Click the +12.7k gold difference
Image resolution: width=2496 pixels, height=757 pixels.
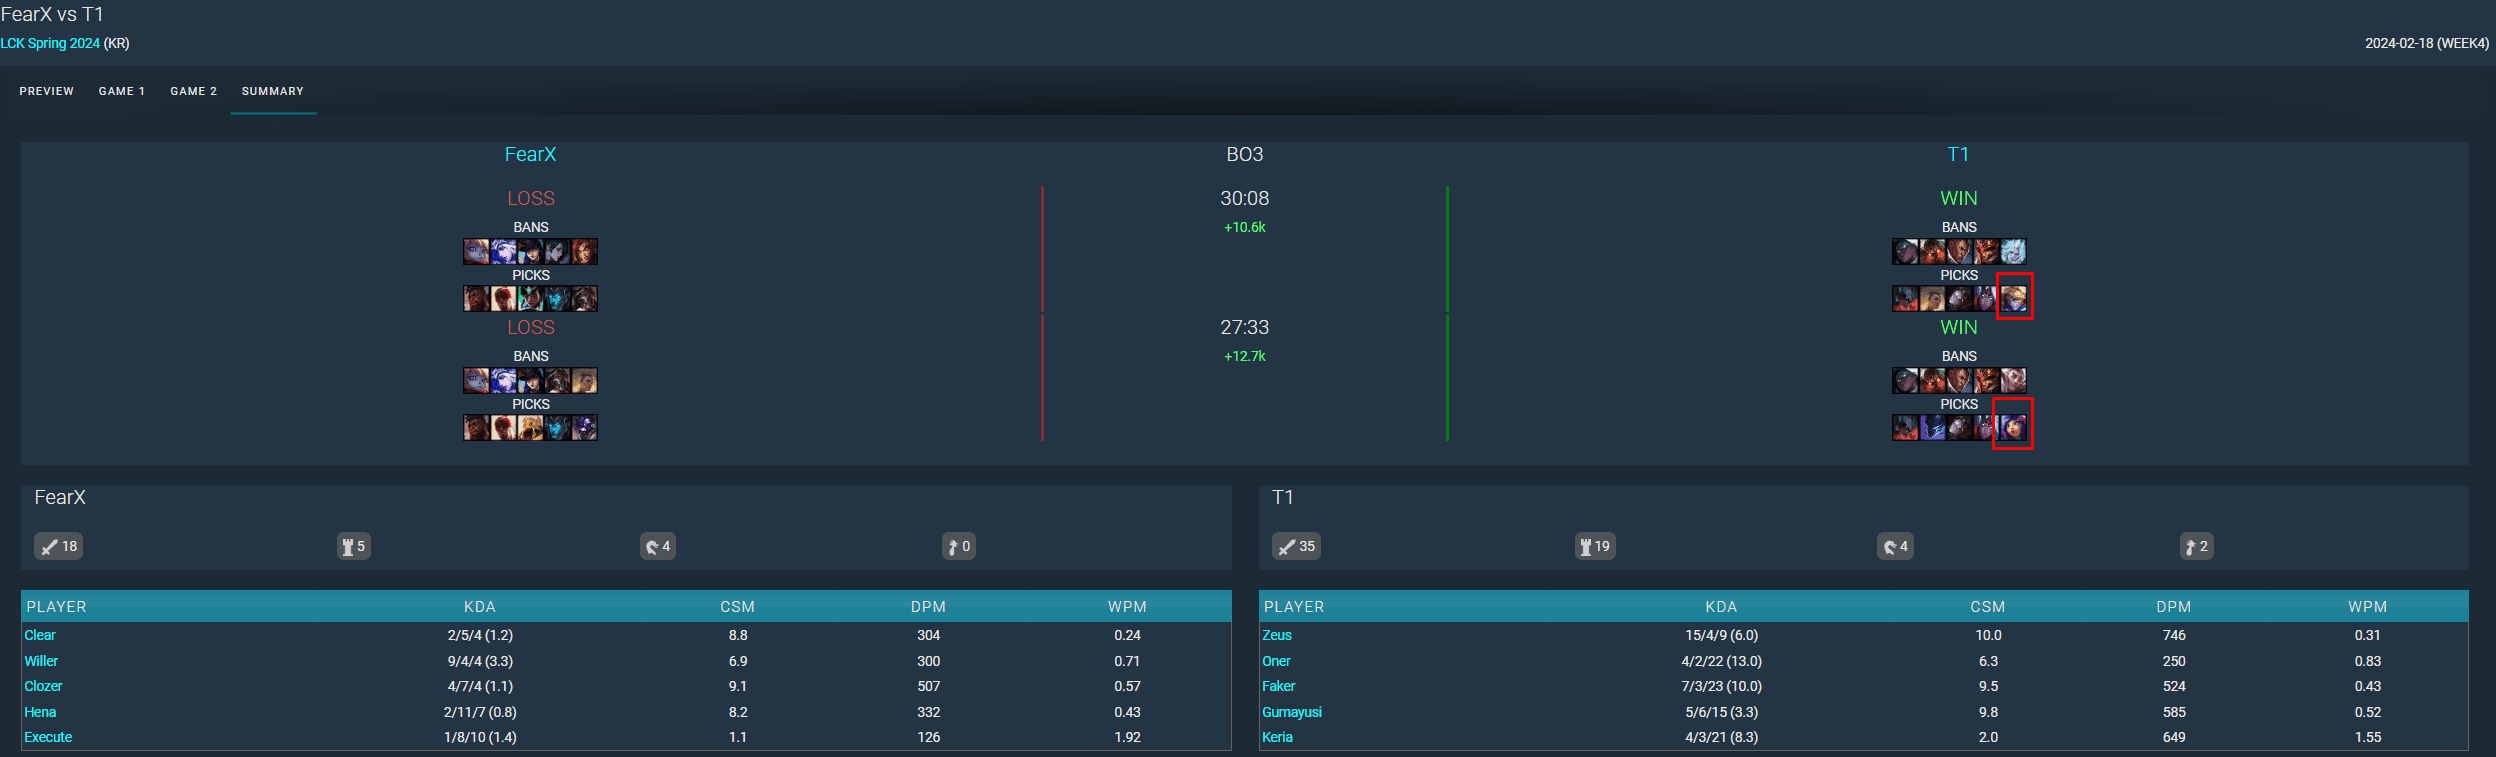click(x=1245, y=356)
